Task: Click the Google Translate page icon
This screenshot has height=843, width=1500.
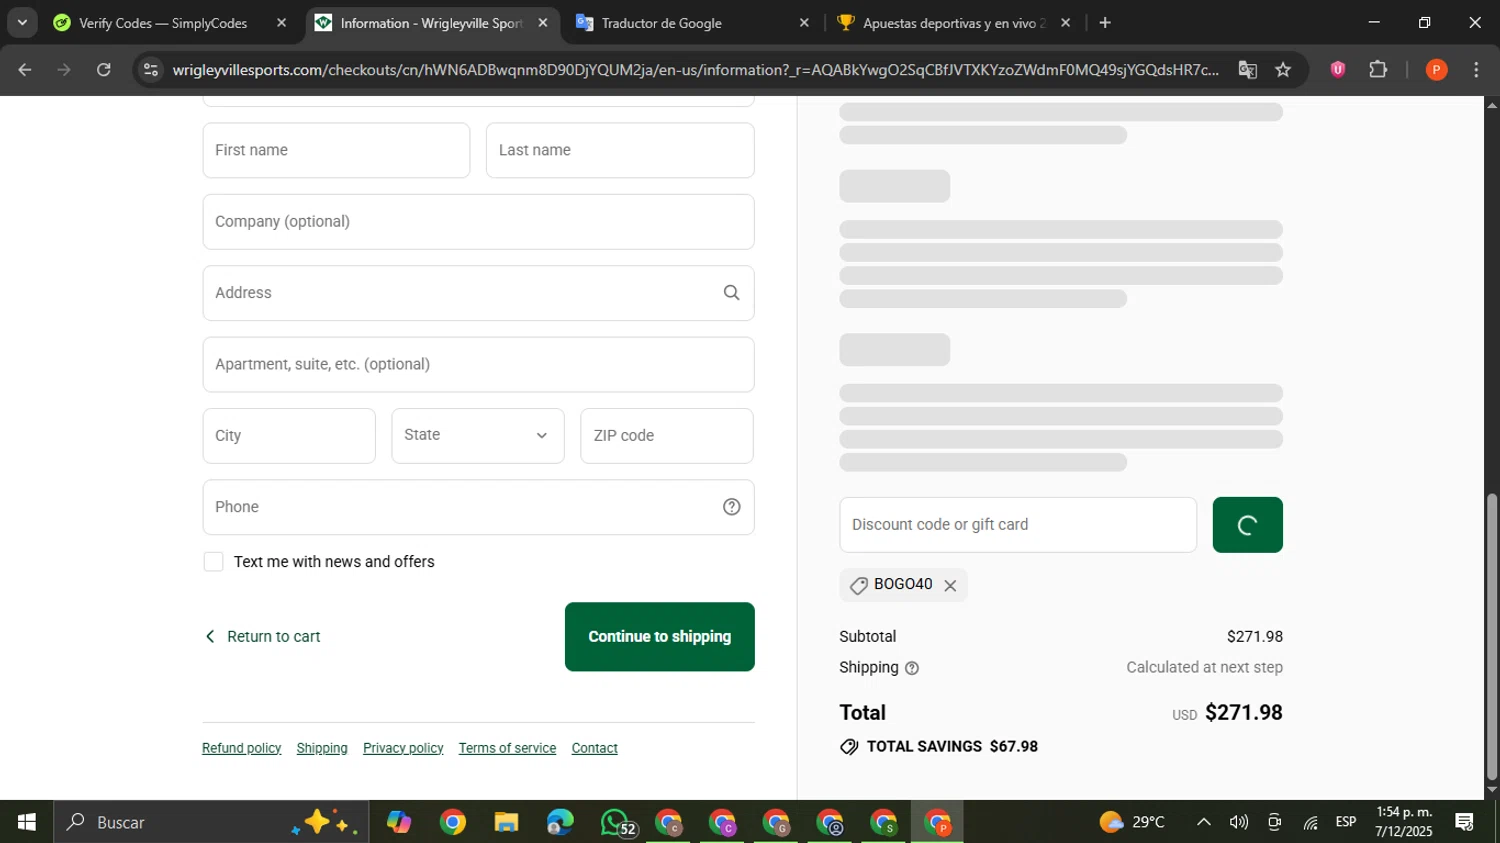Action: (1247, 70)
